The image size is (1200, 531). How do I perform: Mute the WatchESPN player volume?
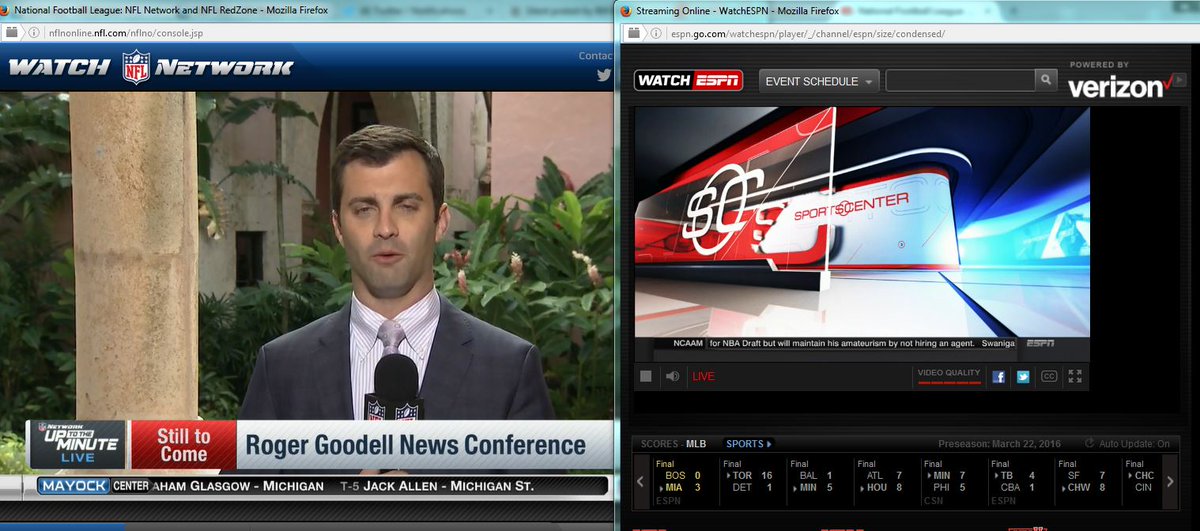coord(673,377)
